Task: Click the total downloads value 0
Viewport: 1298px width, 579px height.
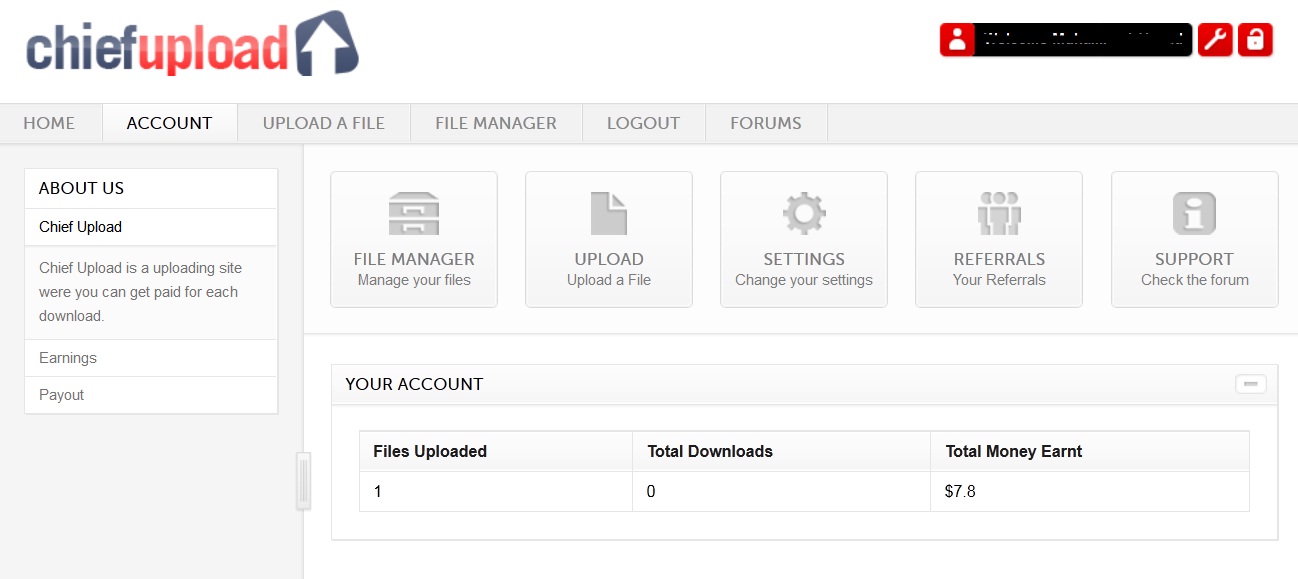Action: click(651, 492)
